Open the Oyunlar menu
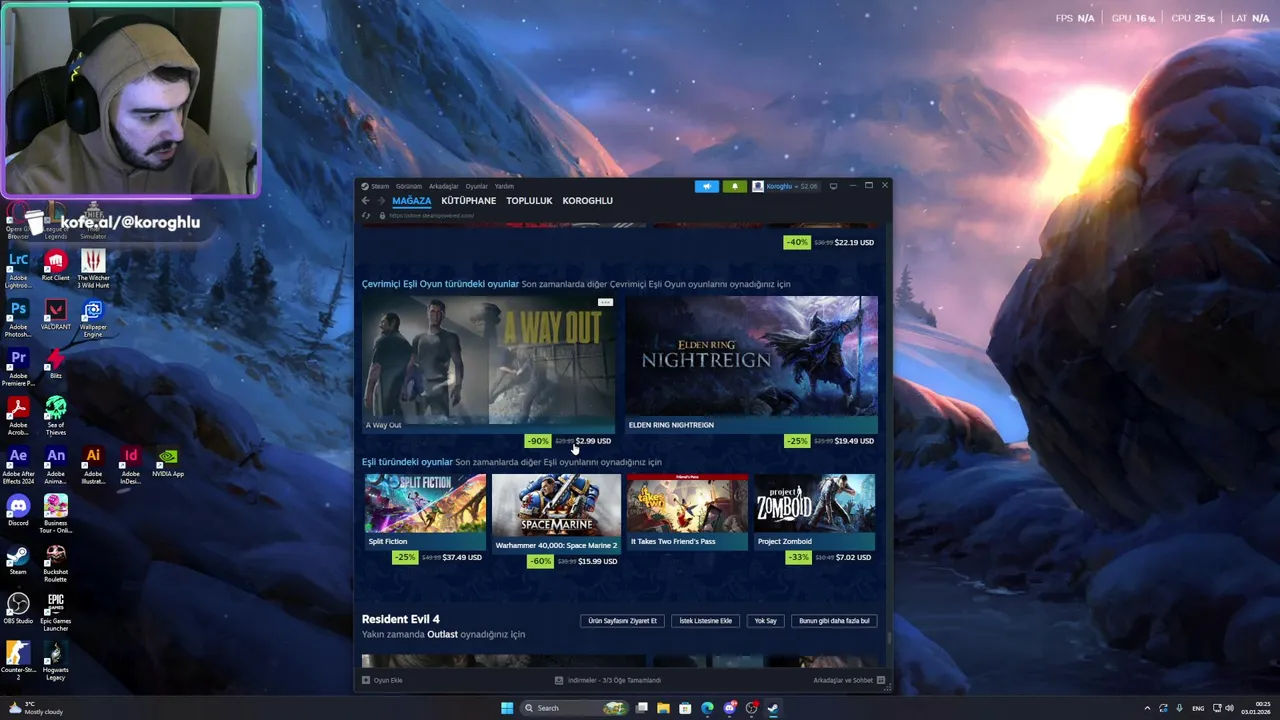Screen dimensions: 1280x720 click(476, 186)
